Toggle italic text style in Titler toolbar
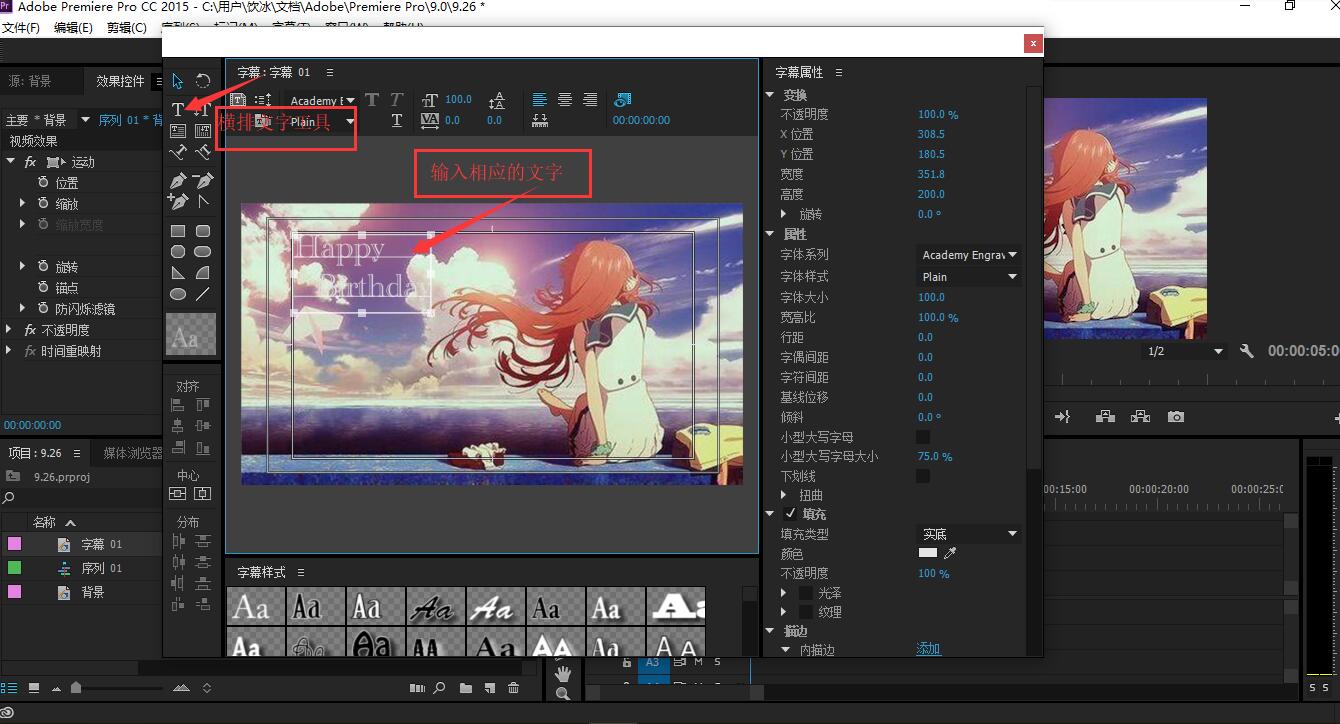This screenshot has height=724, width=1340. point(397,100)
